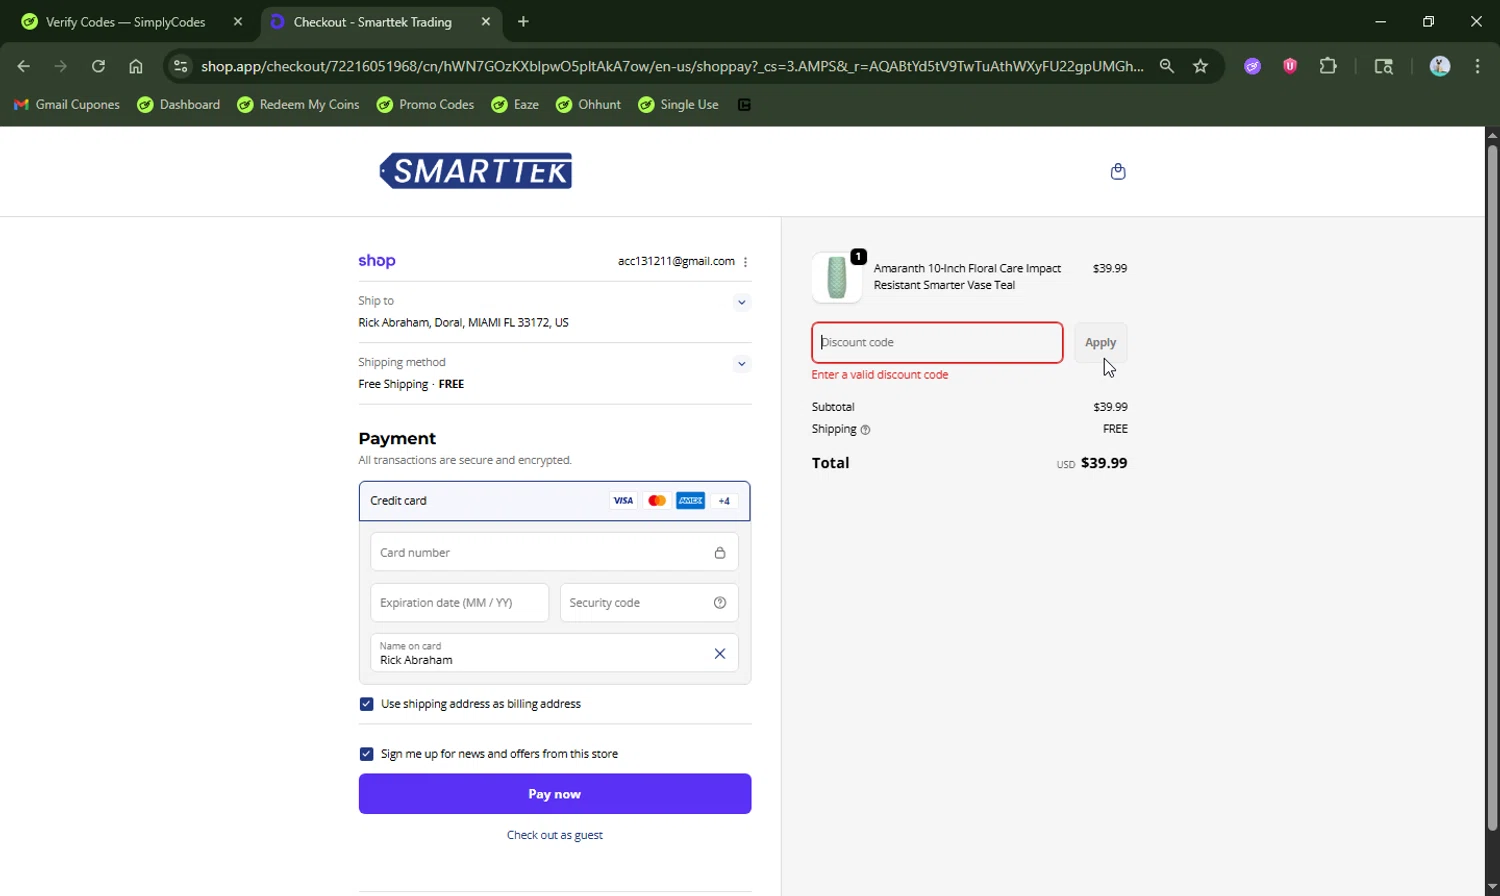
Task: Click the zoom magnifier icon in address bar
Action: [1166, 66]
